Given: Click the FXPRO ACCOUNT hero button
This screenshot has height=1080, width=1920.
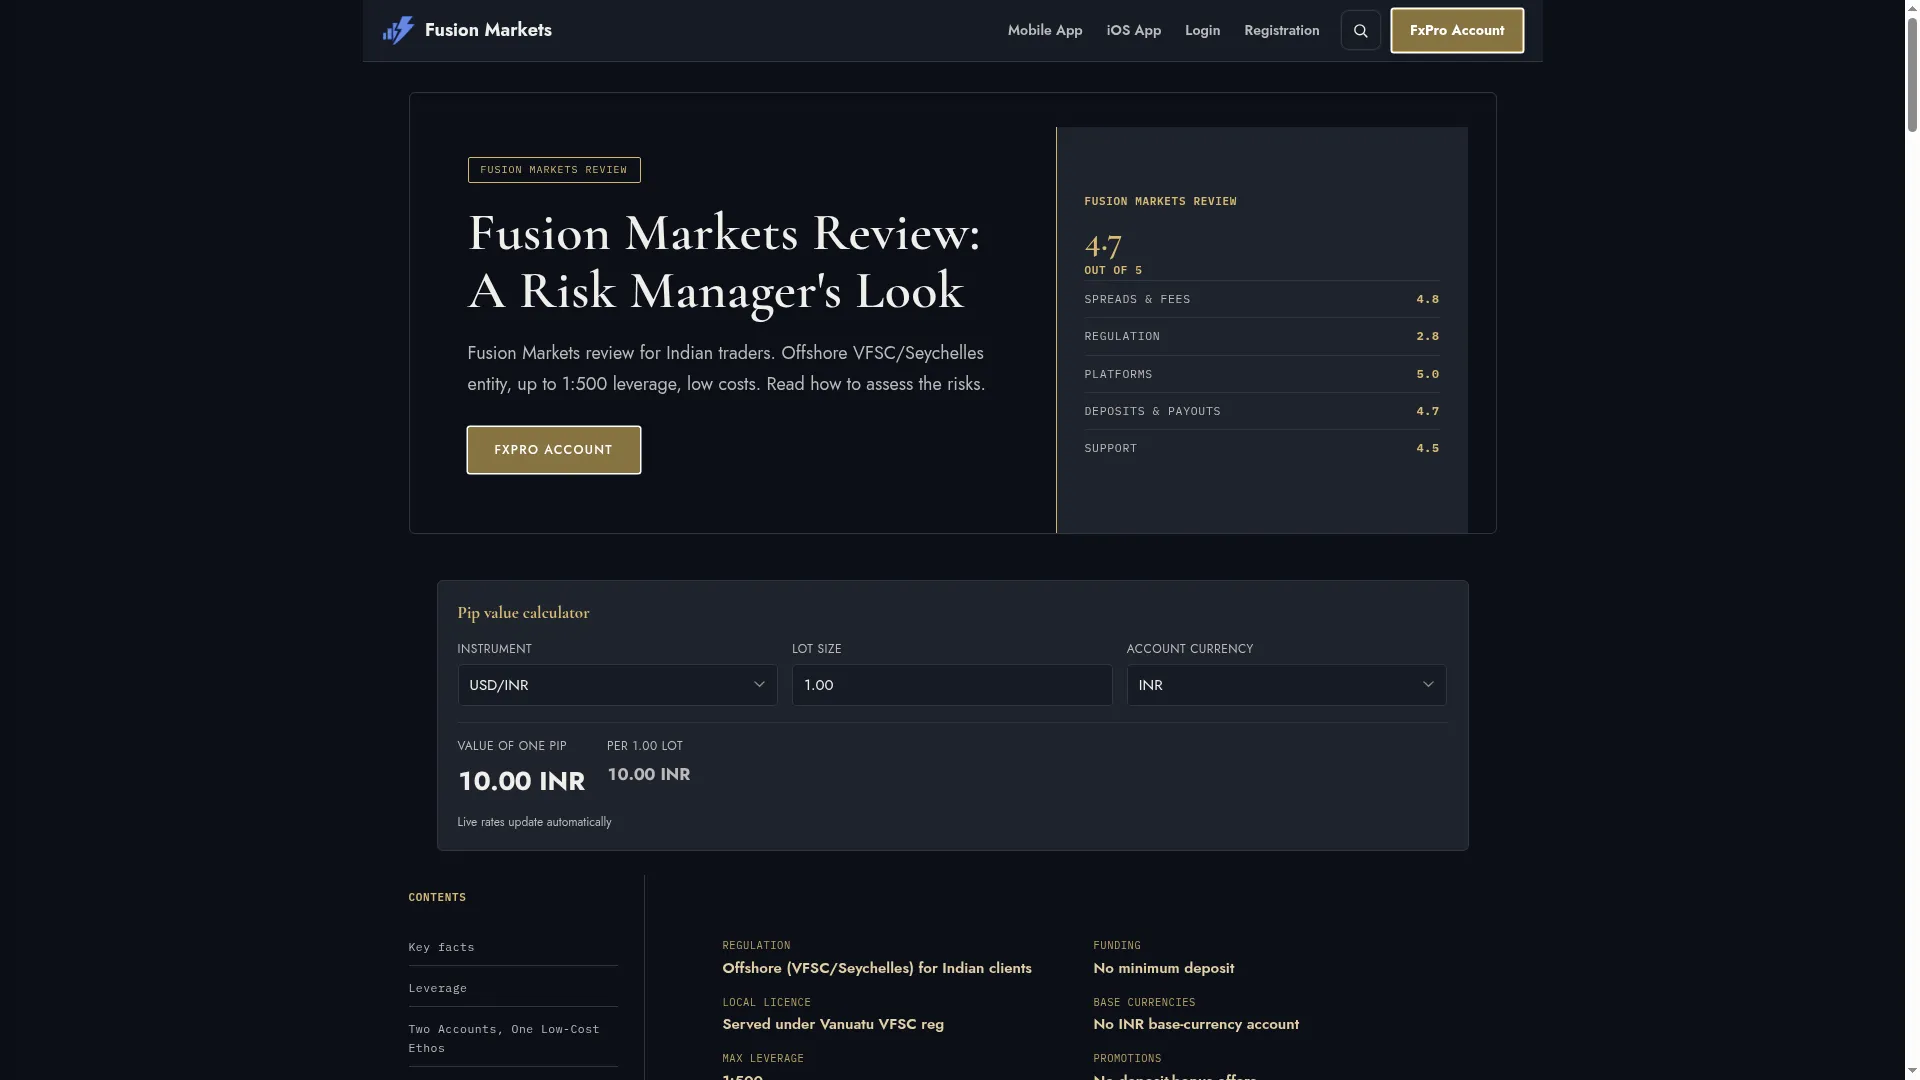Looking at the screenshot, I should (x=554, y=450).
